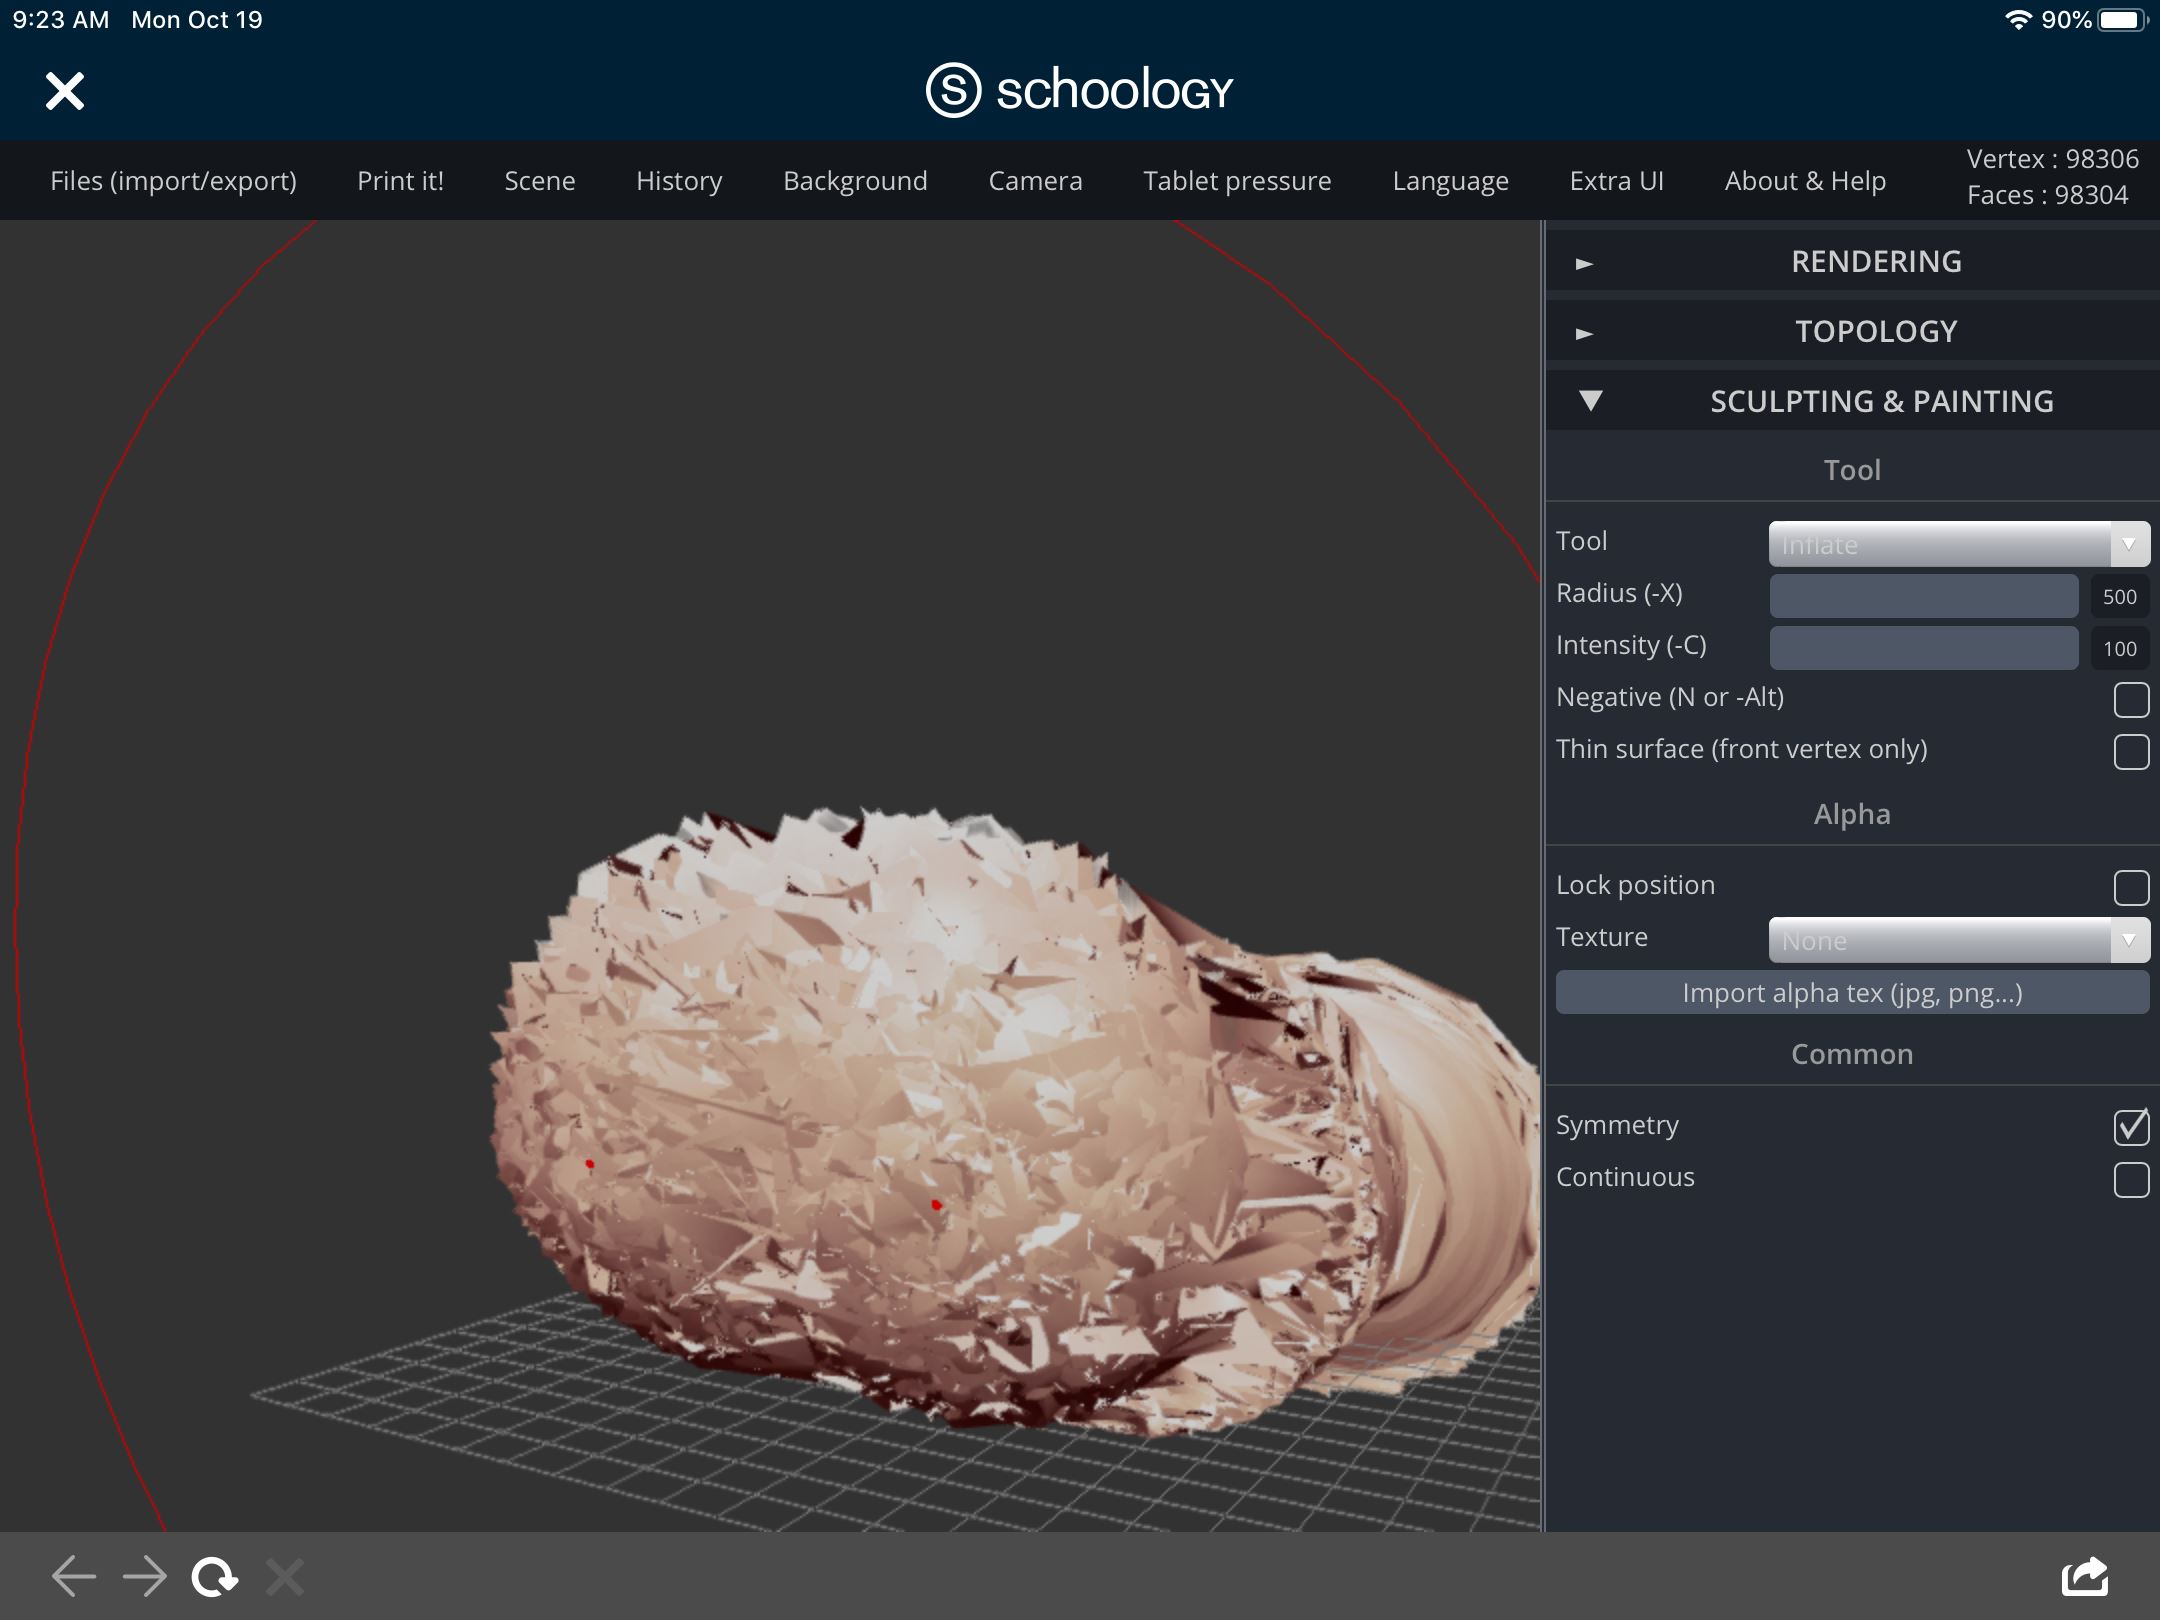Click the Intensity value field showing 100
Viewport: 2160px width, 1620px height.
(2119, 648)
